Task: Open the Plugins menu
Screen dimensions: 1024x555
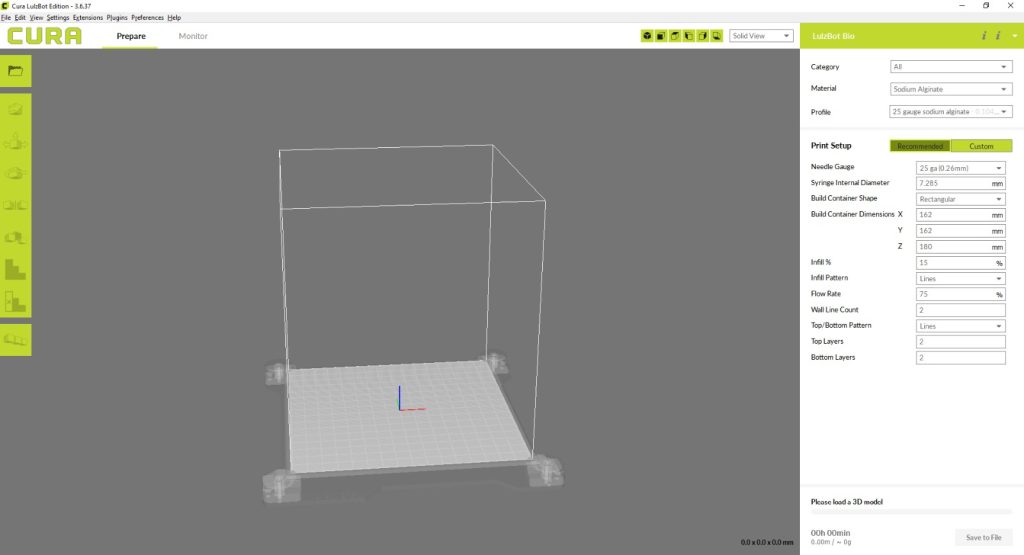Action: coord(117,18)
